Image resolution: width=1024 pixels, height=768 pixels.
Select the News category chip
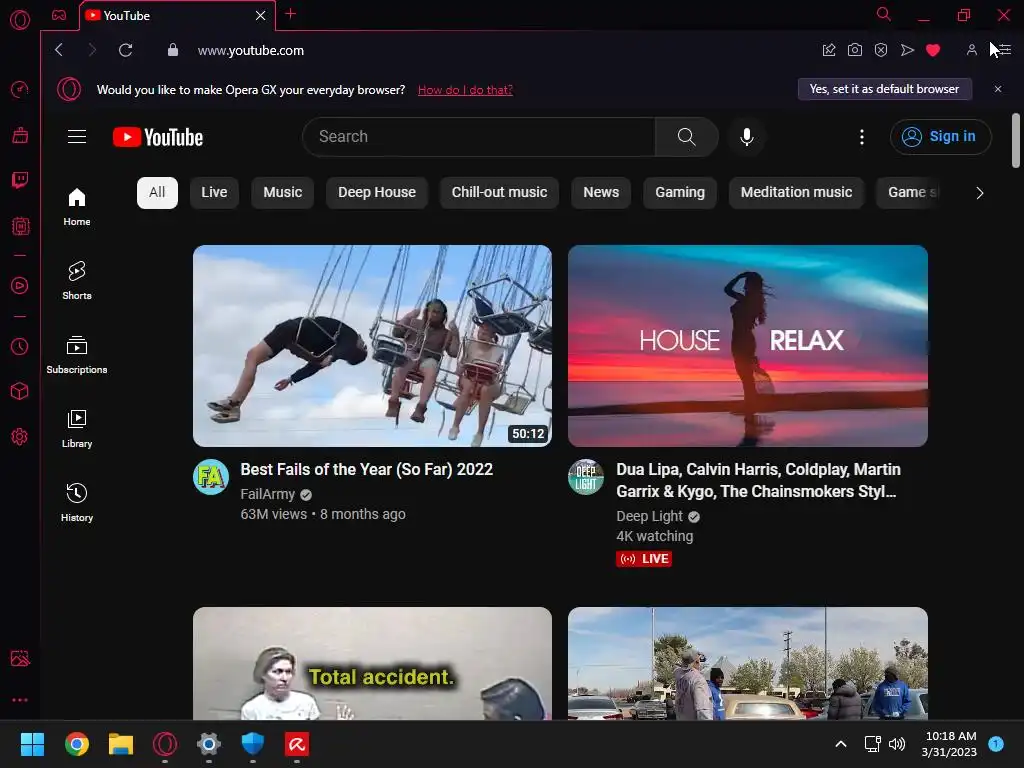(x=601, y=193)
